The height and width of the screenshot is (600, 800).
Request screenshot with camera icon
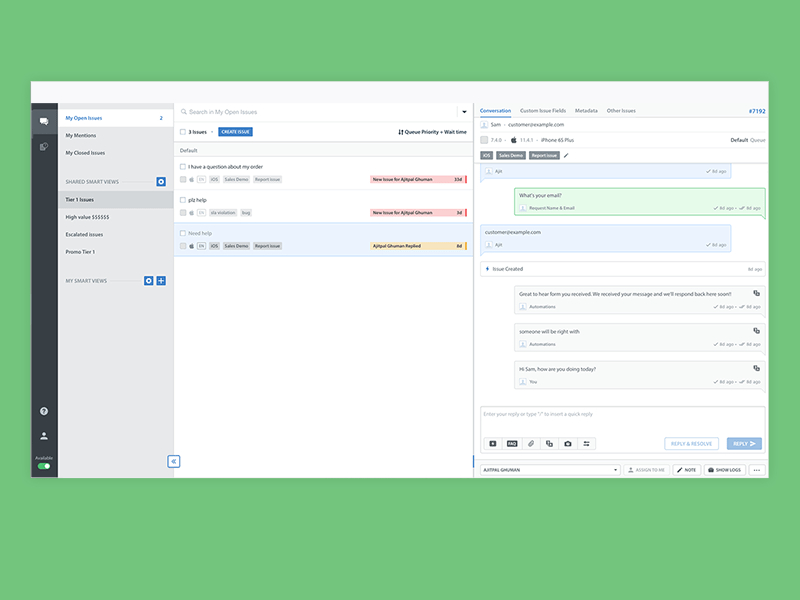click(568, 443)
